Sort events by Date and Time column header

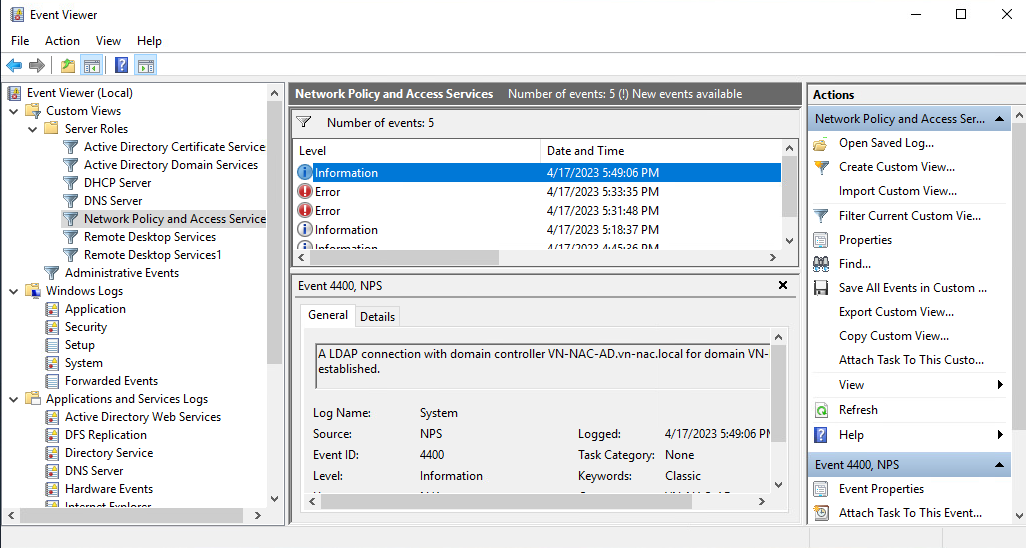[x=661, y=151]
